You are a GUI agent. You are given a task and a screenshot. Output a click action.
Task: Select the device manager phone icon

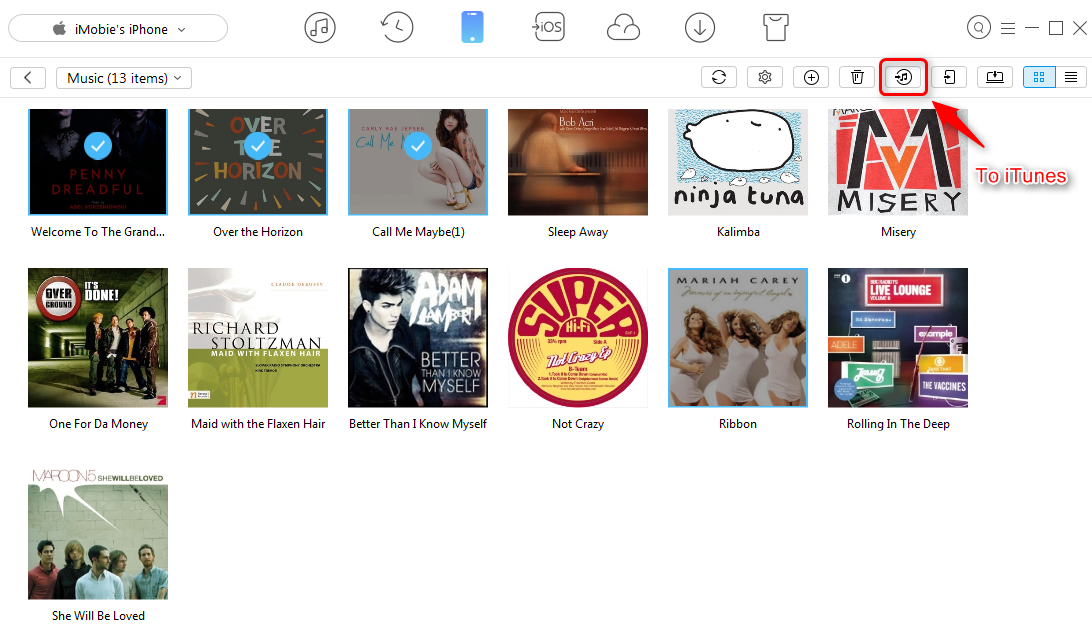click(x=472, y=27)
